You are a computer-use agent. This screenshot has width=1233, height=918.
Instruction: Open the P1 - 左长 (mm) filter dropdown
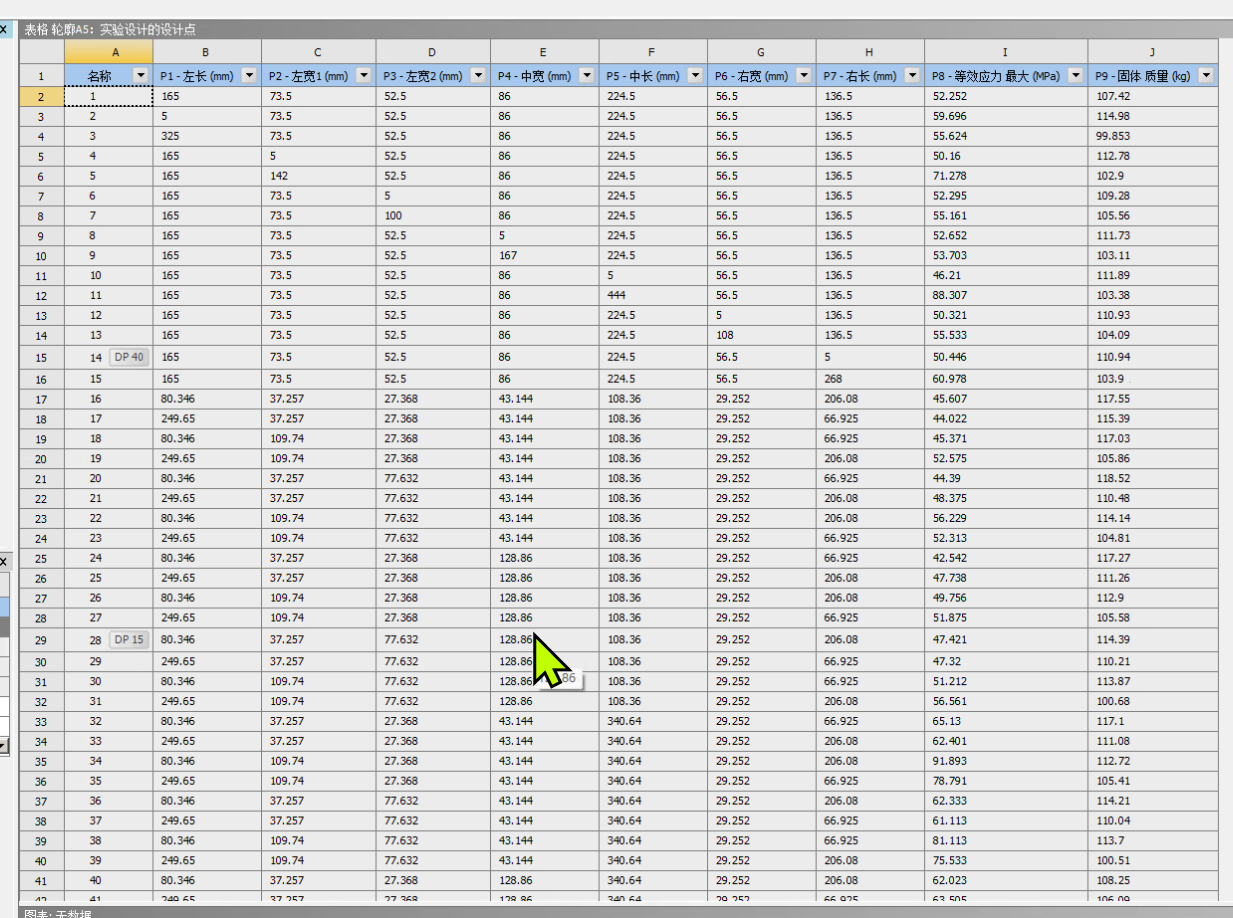click(x=249, y=76)
